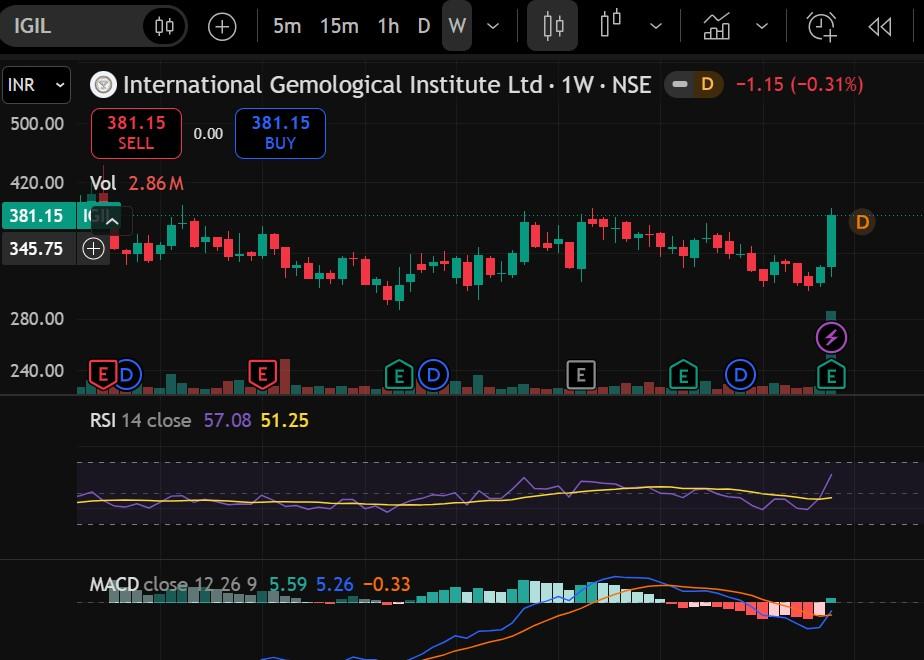Screen dimensions: 924x660
Task: Open the INR currency dropdown
Action: coord(37,85)
